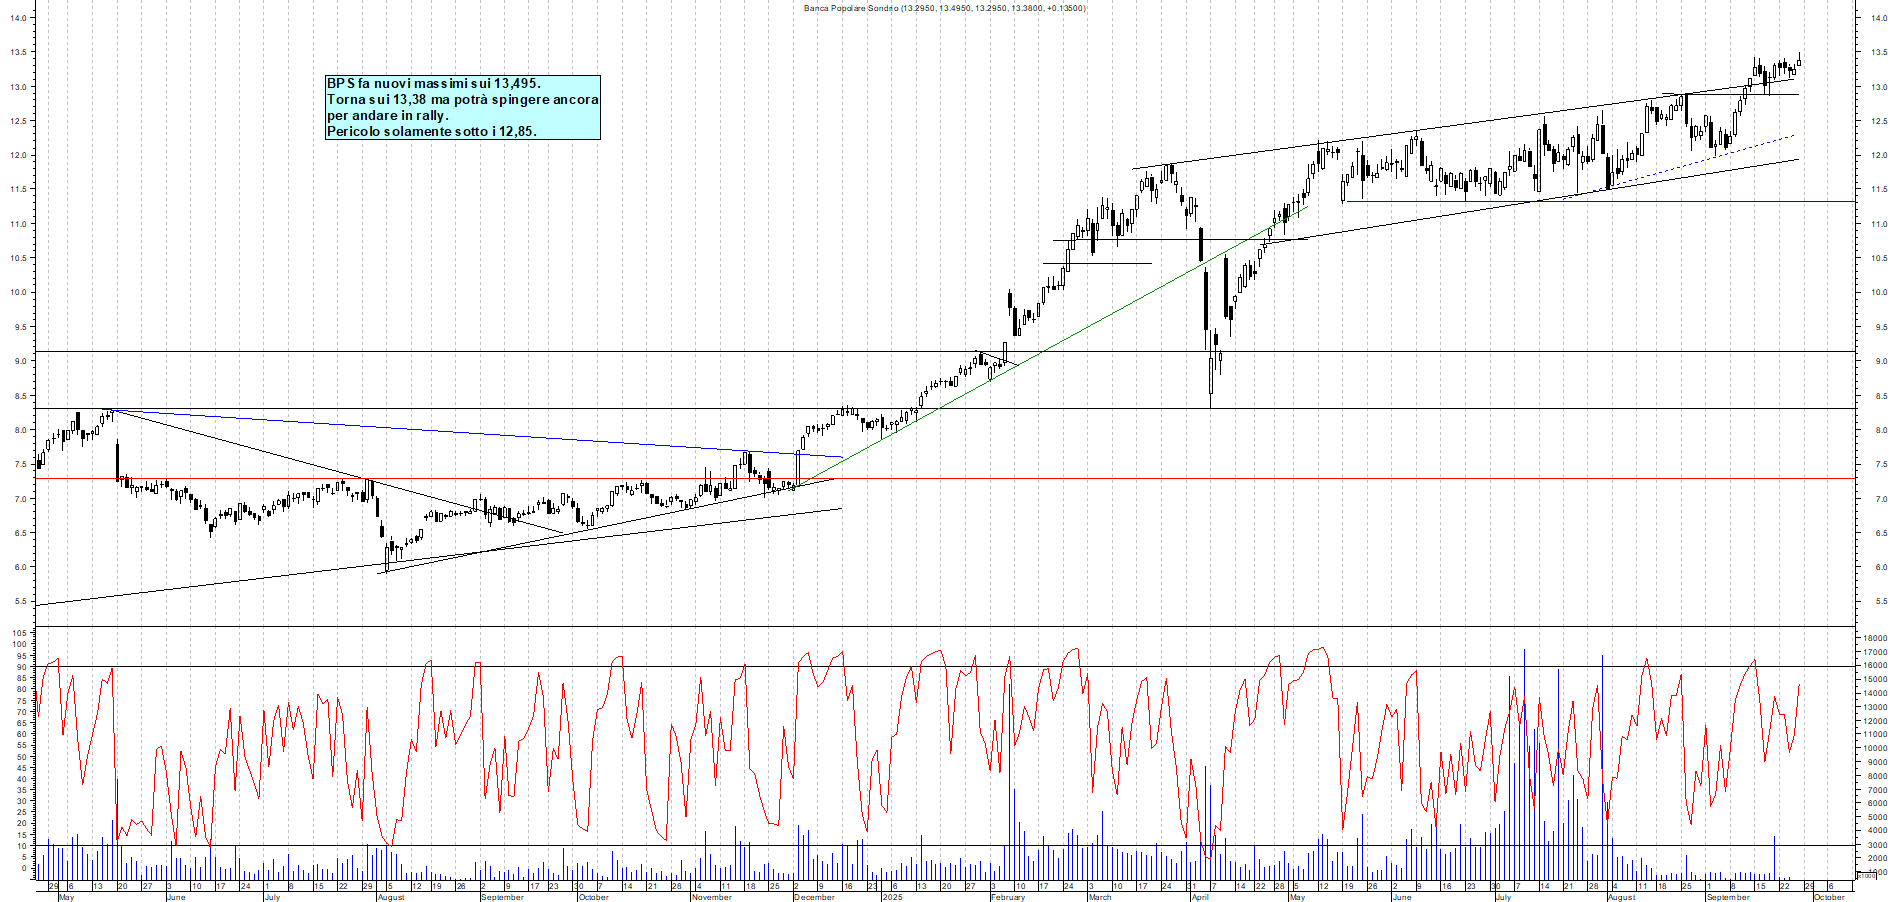Click the 100 oscillator scale label
This screenshot has width=1890, height=902.
point(19,644)
